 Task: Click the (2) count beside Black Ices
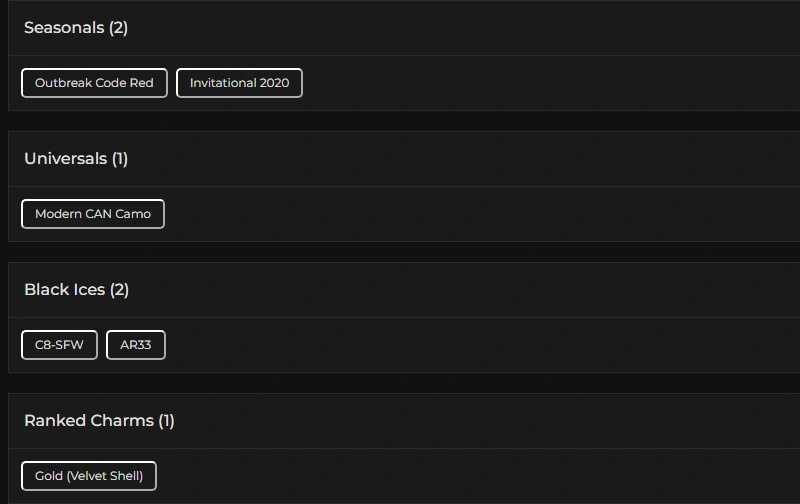119,290
